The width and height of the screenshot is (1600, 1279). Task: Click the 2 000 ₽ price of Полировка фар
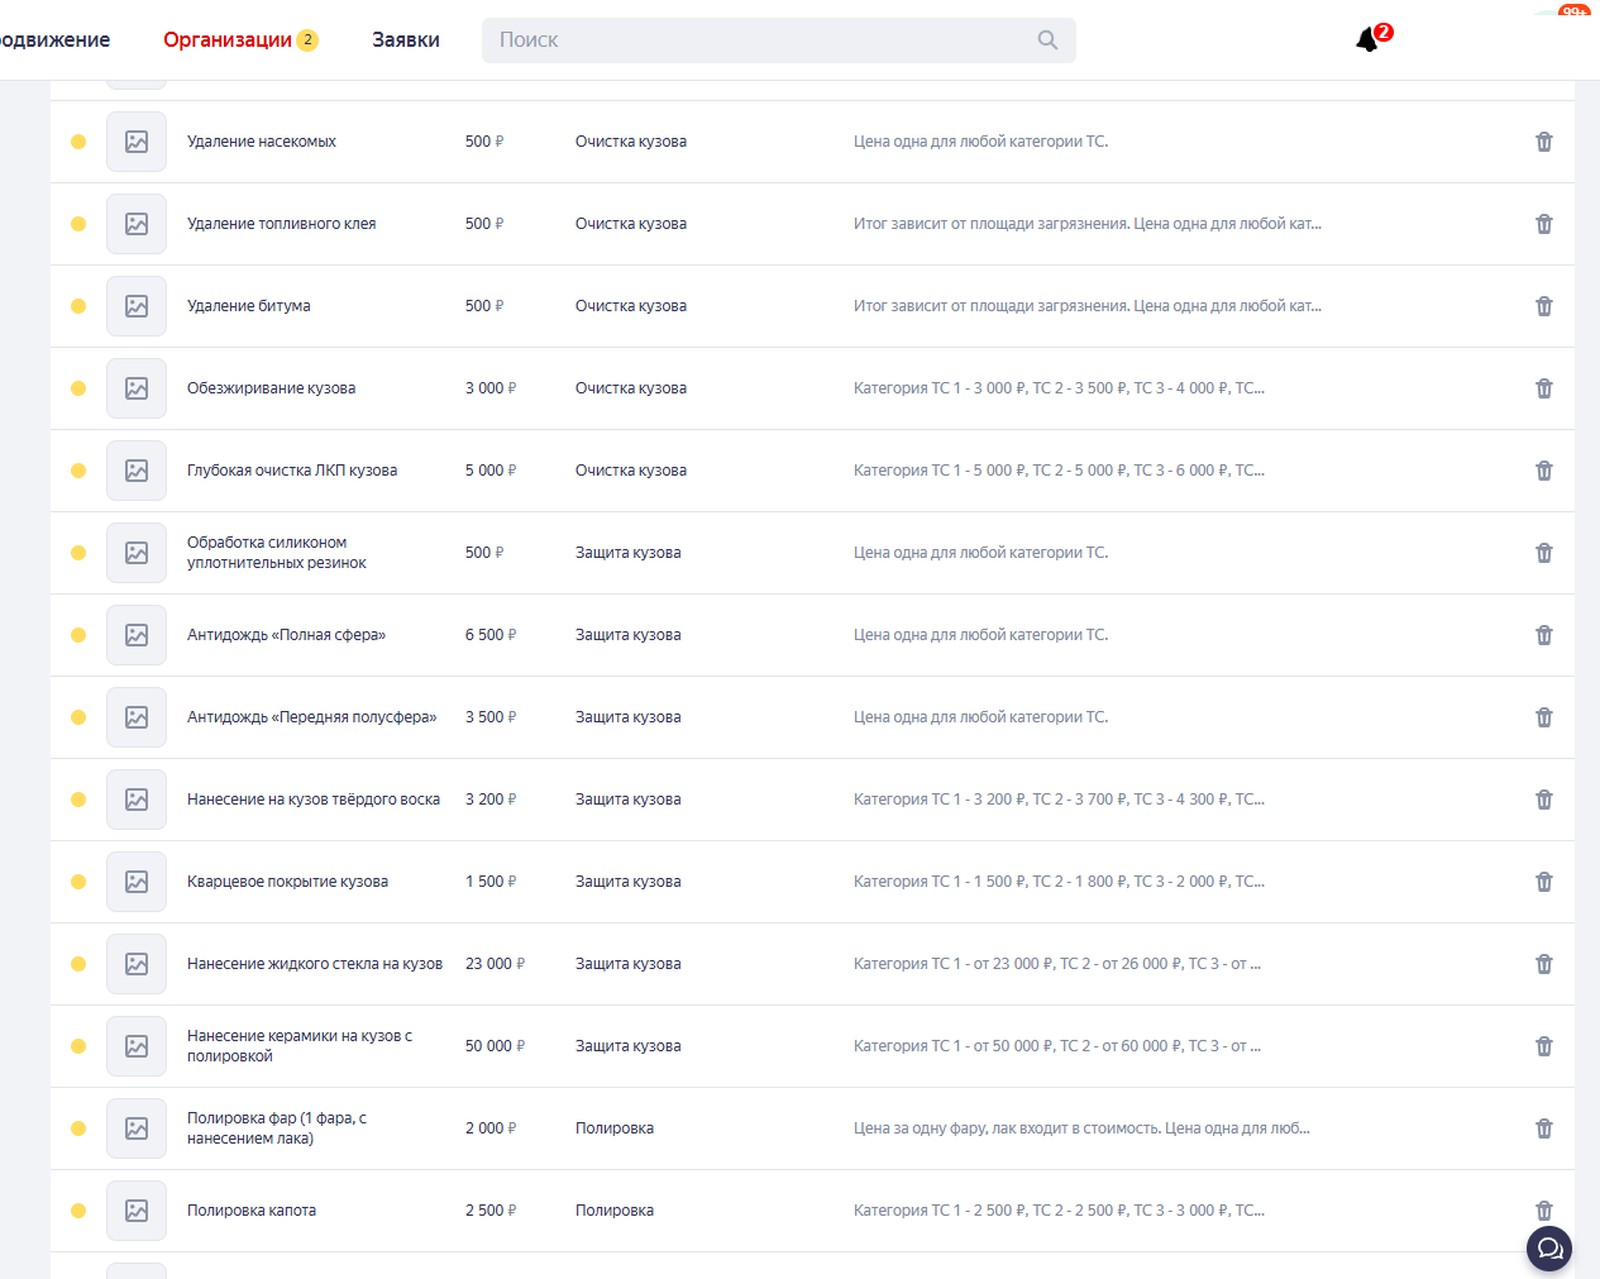[x=490, y=1128]
